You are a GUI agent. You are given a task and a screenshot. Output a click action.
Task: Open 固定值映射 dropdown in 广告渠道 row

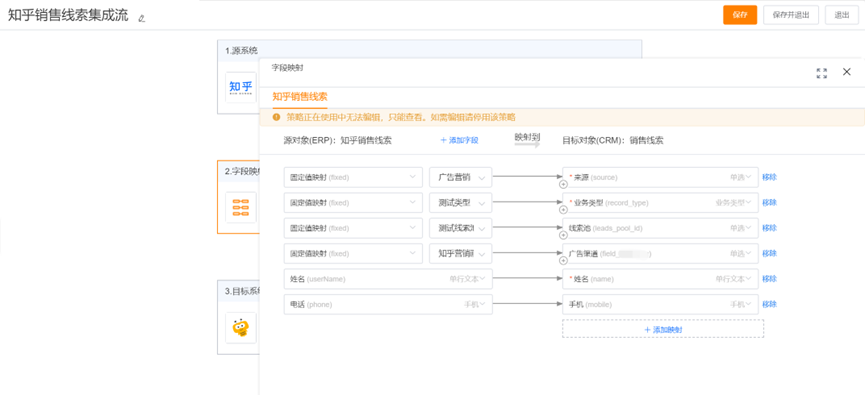click(x=353, y=253)
